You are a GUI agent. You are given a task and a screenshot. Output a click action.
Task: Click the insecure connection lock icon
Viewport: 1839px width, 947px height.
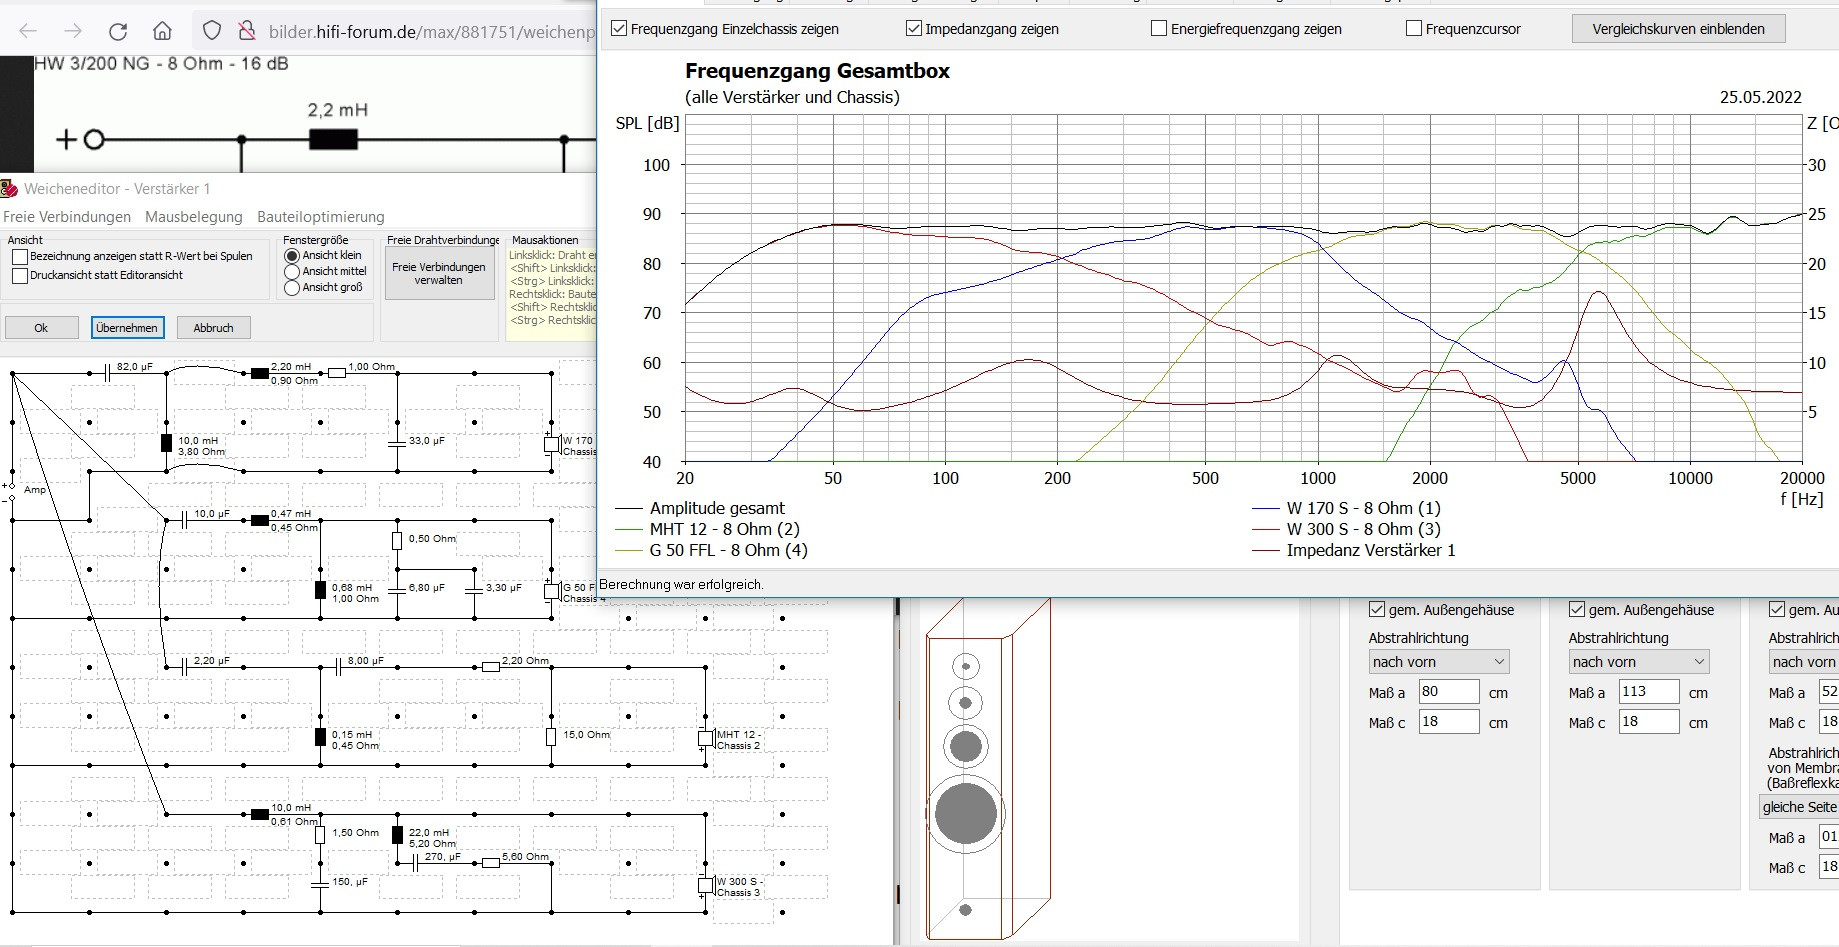(246, 31)
